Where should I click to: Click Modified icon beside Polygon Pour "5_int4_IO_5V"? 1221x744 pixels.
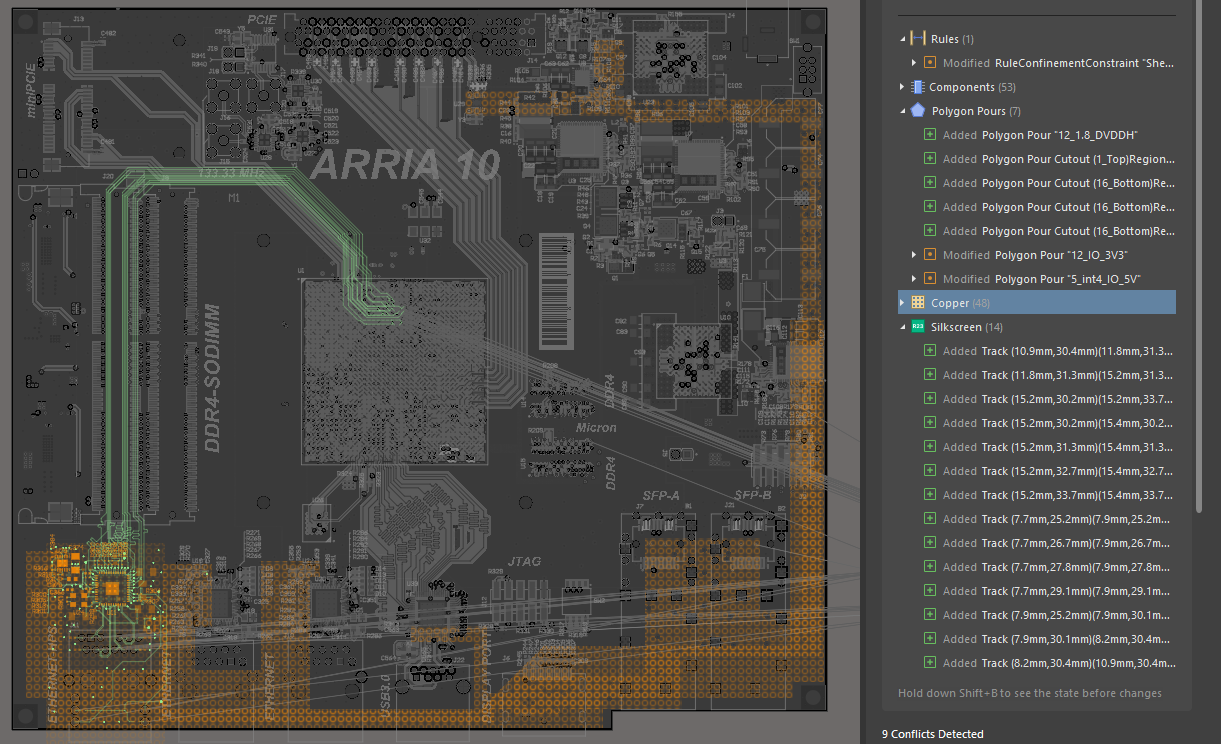pyautogui.click(x=930, y=279)
